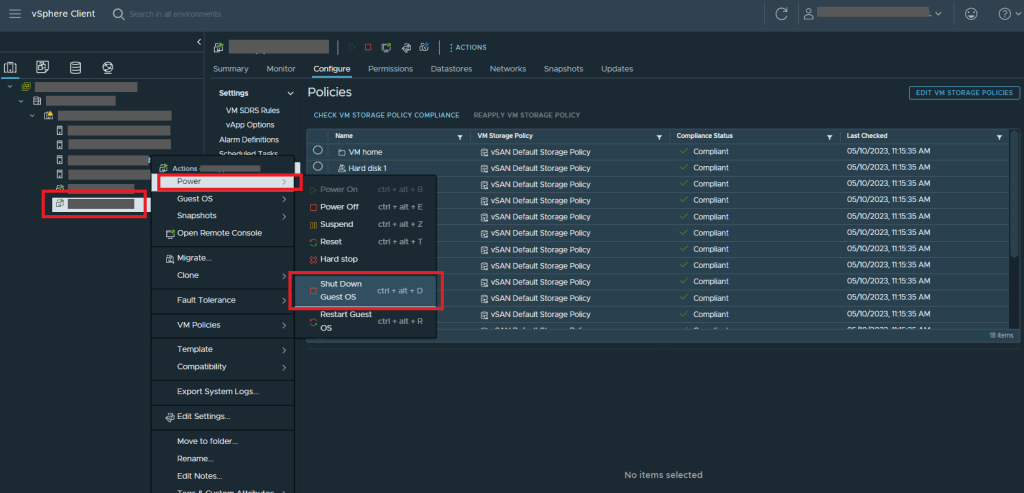Select the Hard disk 1 radio button

(x=318, y=167)
